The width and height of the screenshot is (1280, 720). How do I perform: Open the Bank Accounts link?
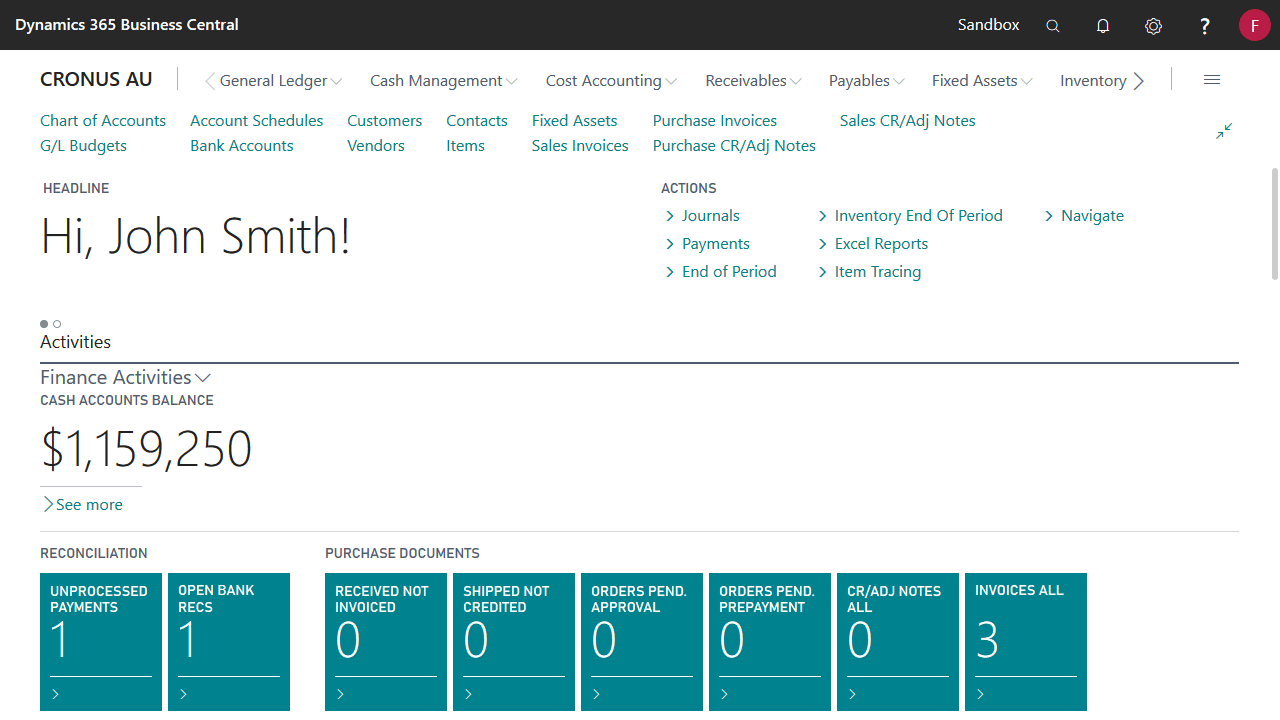click(242, 146)
